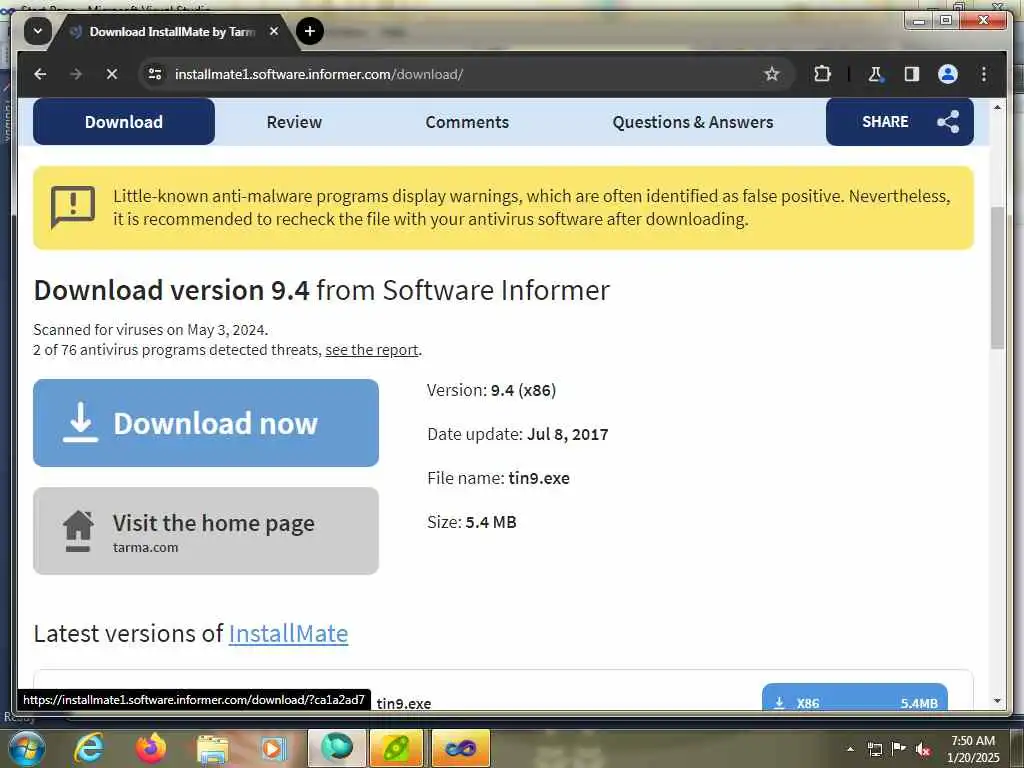Switch to the teal browser taskbar app

337,748
